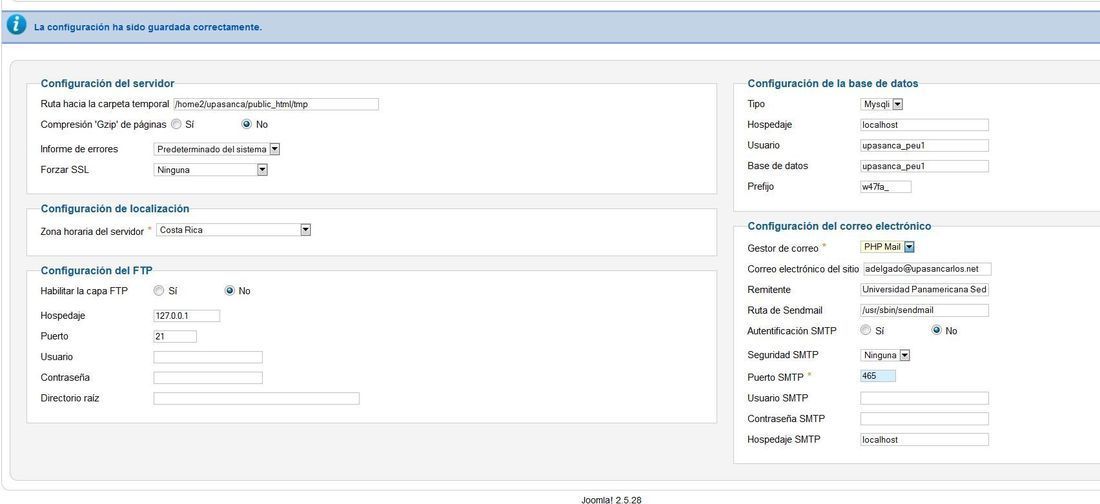Click the Compresión 'Gzip' de páginas label

click(x=104, y=124)
